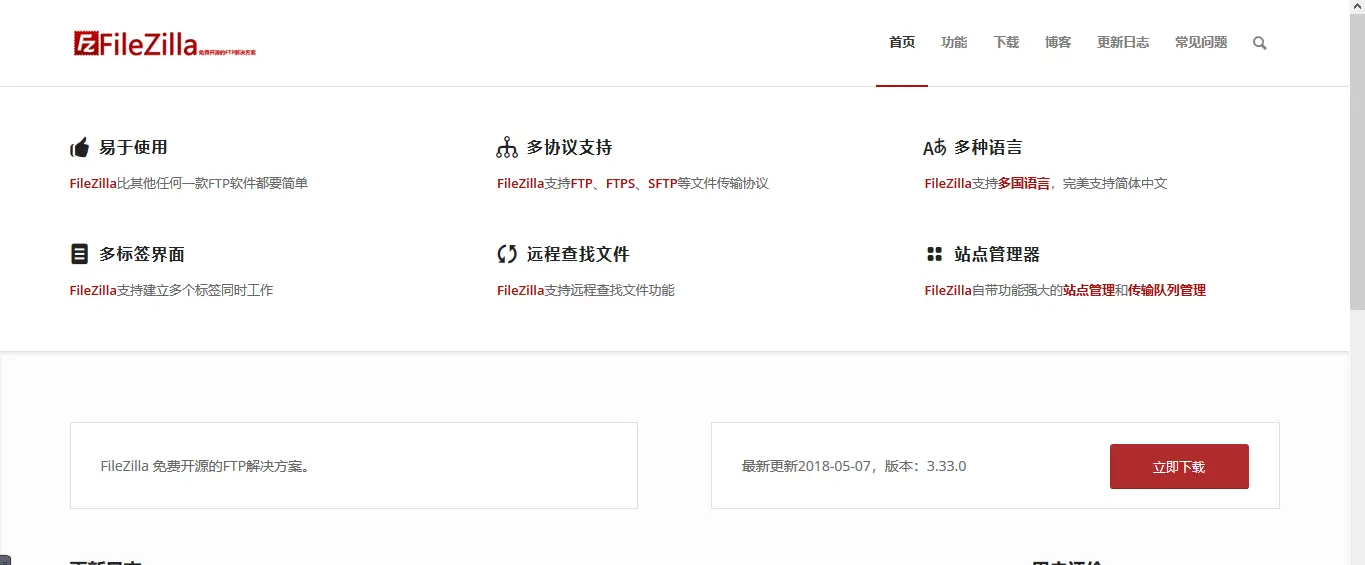Open the 下载 navigation item

1006,42
